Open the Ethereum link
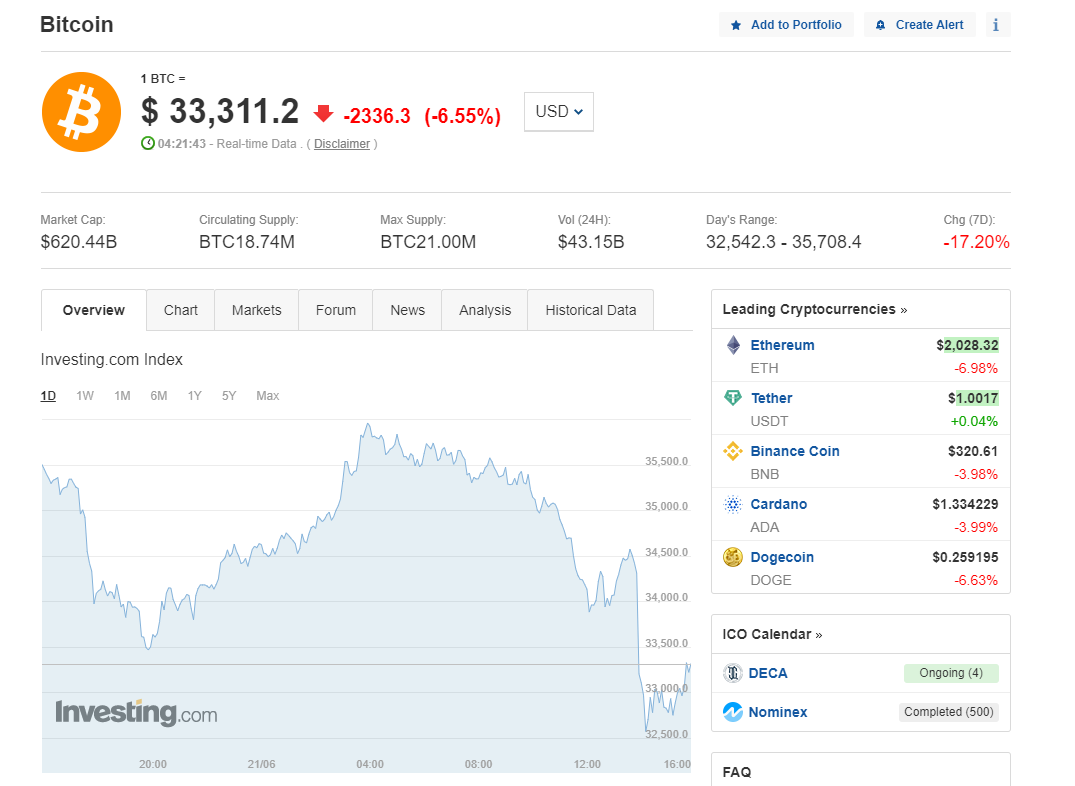The width and height of the screenshot is (1075, 786). (782, 345)
